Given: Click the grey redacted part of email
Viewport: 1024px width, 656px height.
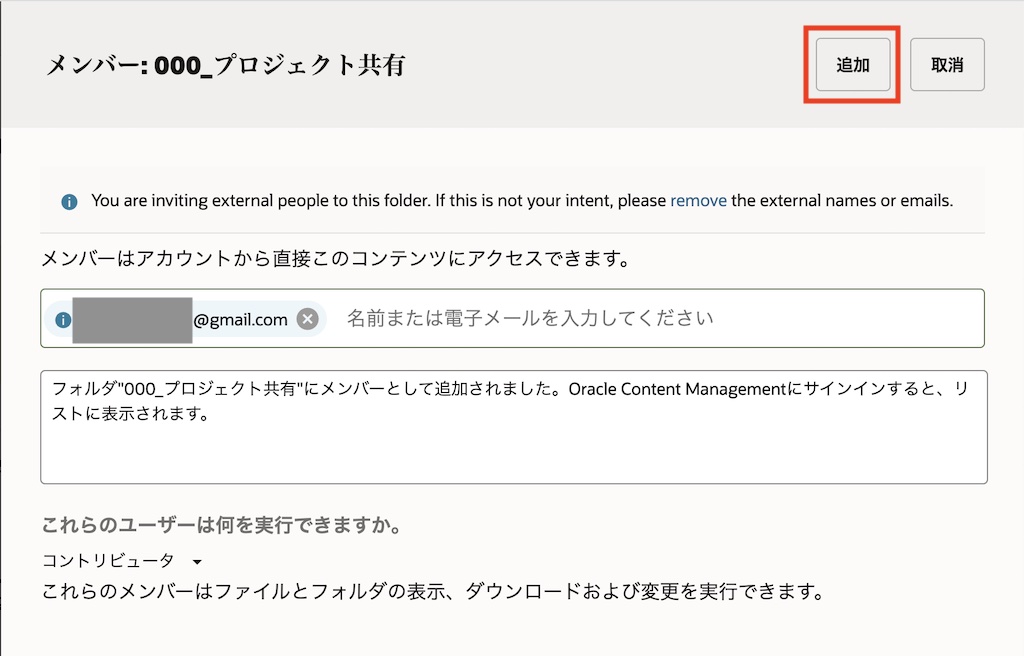Looking at the screenshot, I should (x=132, y=319).
